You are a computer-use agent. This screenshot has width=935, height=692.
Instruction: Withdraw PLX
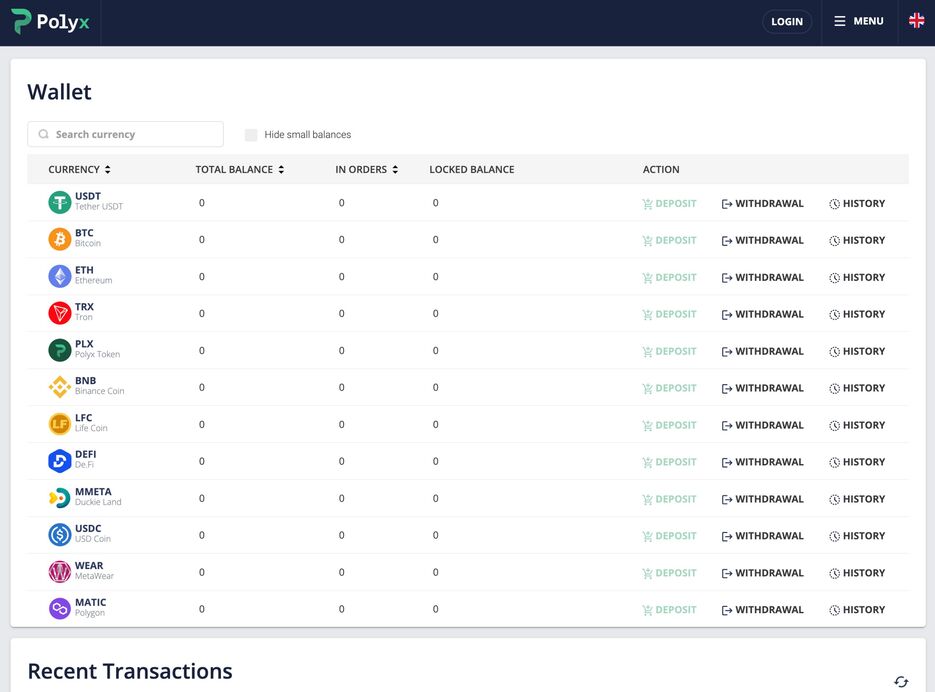point(763,351)
